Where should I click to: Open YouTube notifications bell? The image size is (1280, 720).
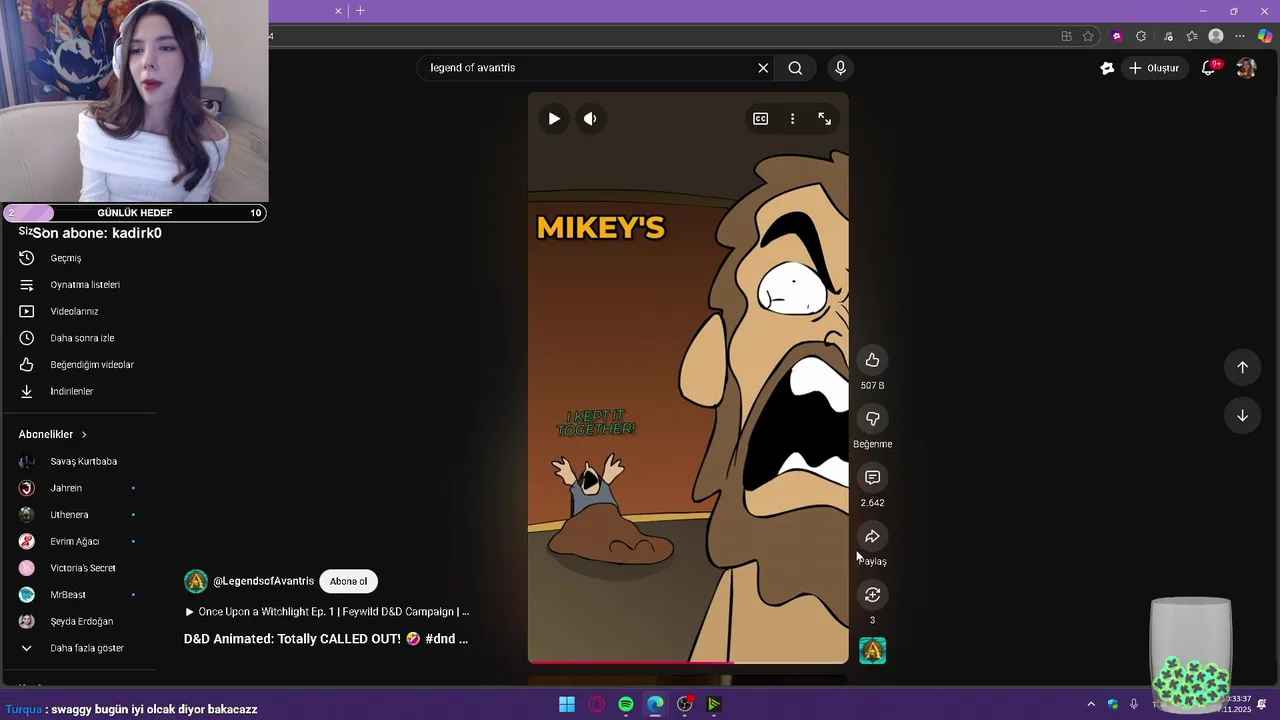point(1209,68)
